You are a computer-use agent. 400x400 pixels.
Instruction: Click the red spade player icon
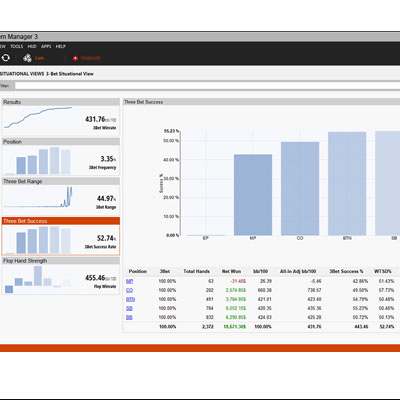click(75, 58)
